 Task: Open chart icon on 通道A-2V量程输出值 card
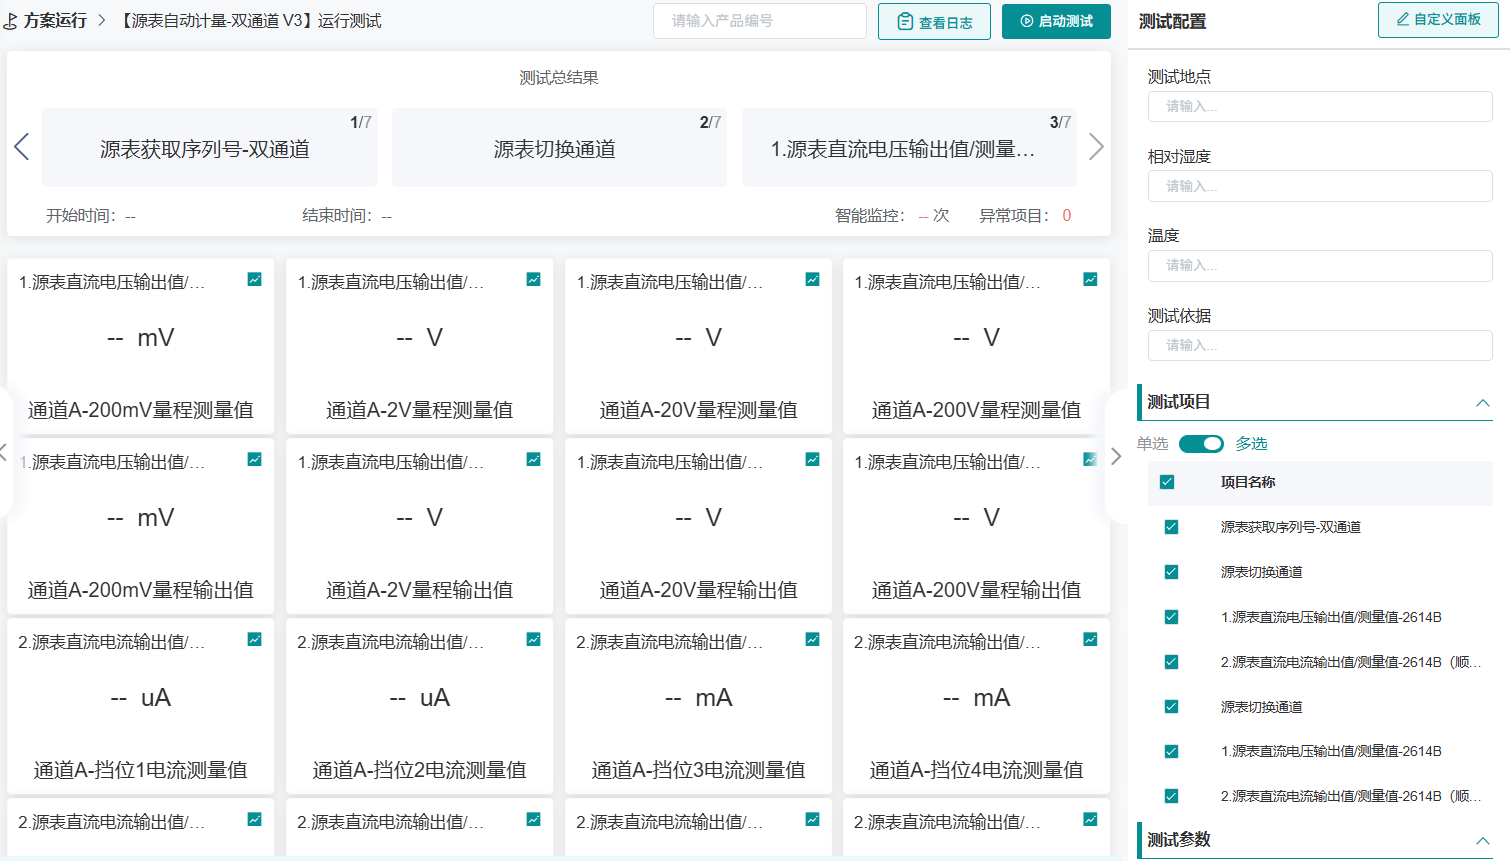(534, 460)
